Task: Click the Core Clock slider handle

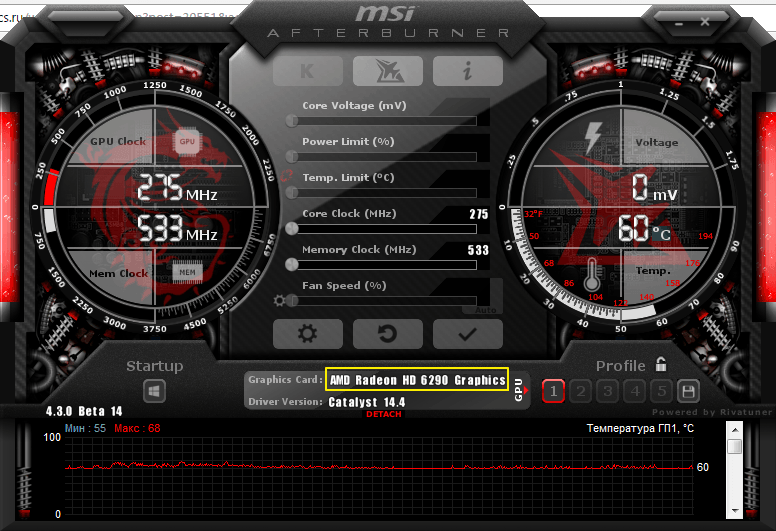Action: [x=291, y=229]
